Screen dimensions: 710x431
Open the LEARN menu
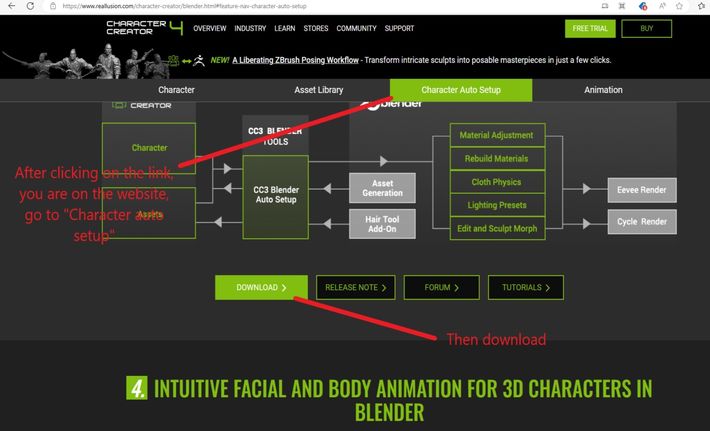pyautogui.click(x=284, y=28)
